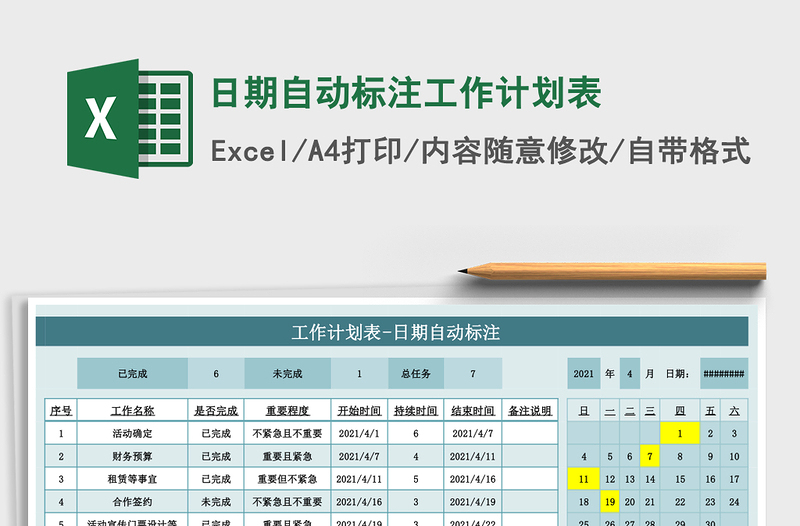The image size is (800, 526).
Task: Click the 序号 column header
Action: [x=60, y=411]
